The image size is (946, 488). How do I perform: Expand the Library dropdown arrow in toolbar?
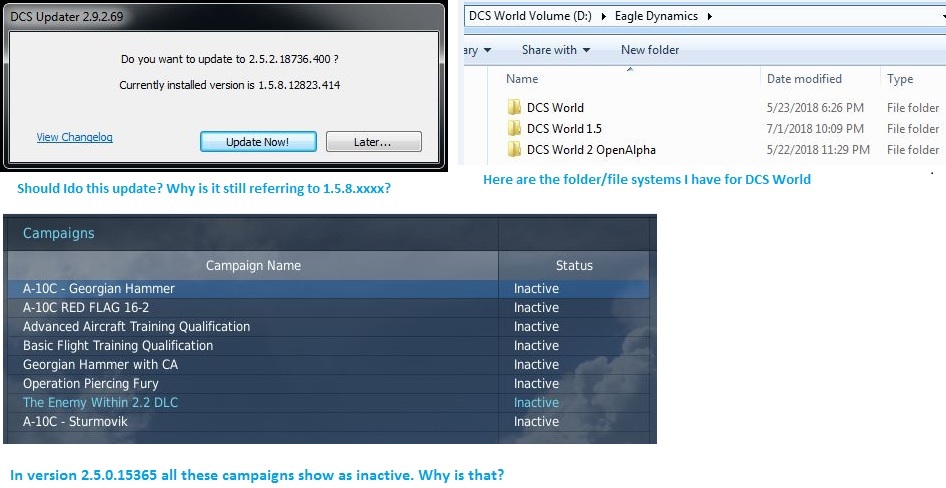[487, 50]
